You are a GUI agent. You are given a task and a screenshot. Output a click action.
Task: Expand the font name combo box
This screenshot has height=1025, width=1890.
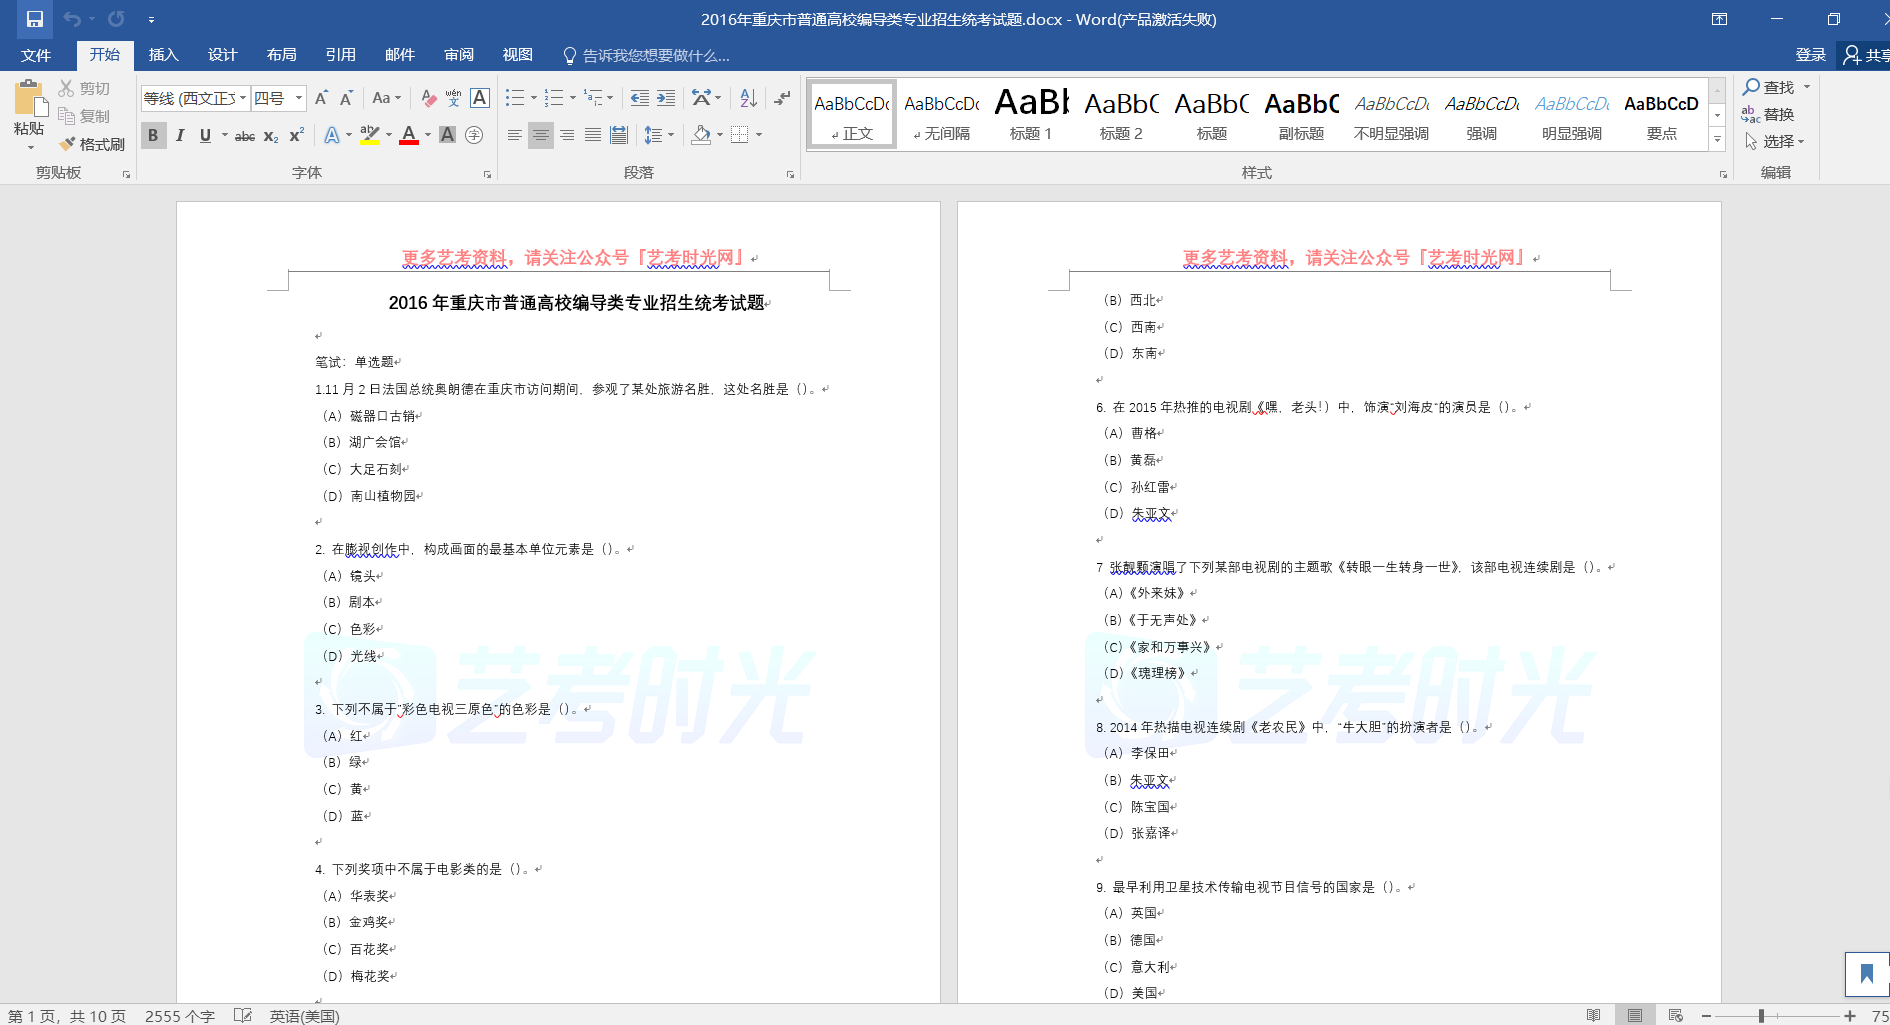(x=243, y=98)
